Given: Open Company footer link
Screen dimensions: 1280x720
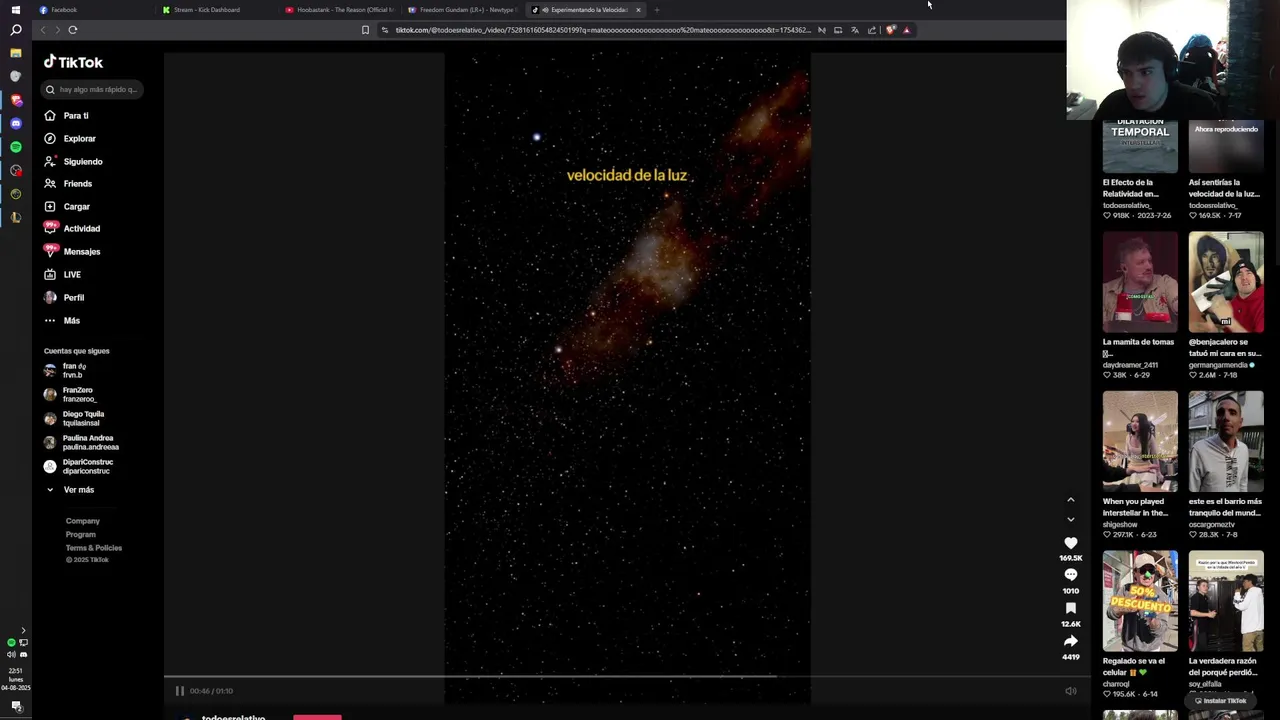Looking at the screenshot, I should 83,521.
